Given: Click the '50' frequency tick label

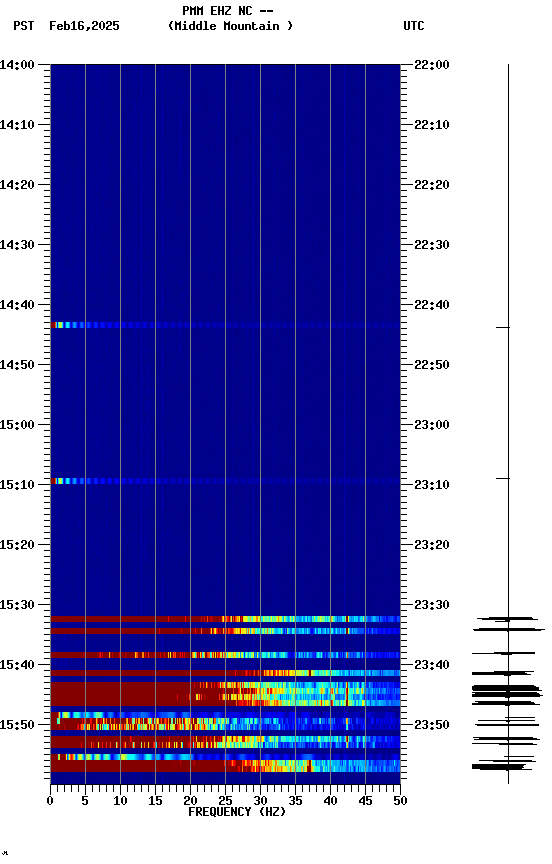Looking at the screenshot, I should (x=400, y=801).
